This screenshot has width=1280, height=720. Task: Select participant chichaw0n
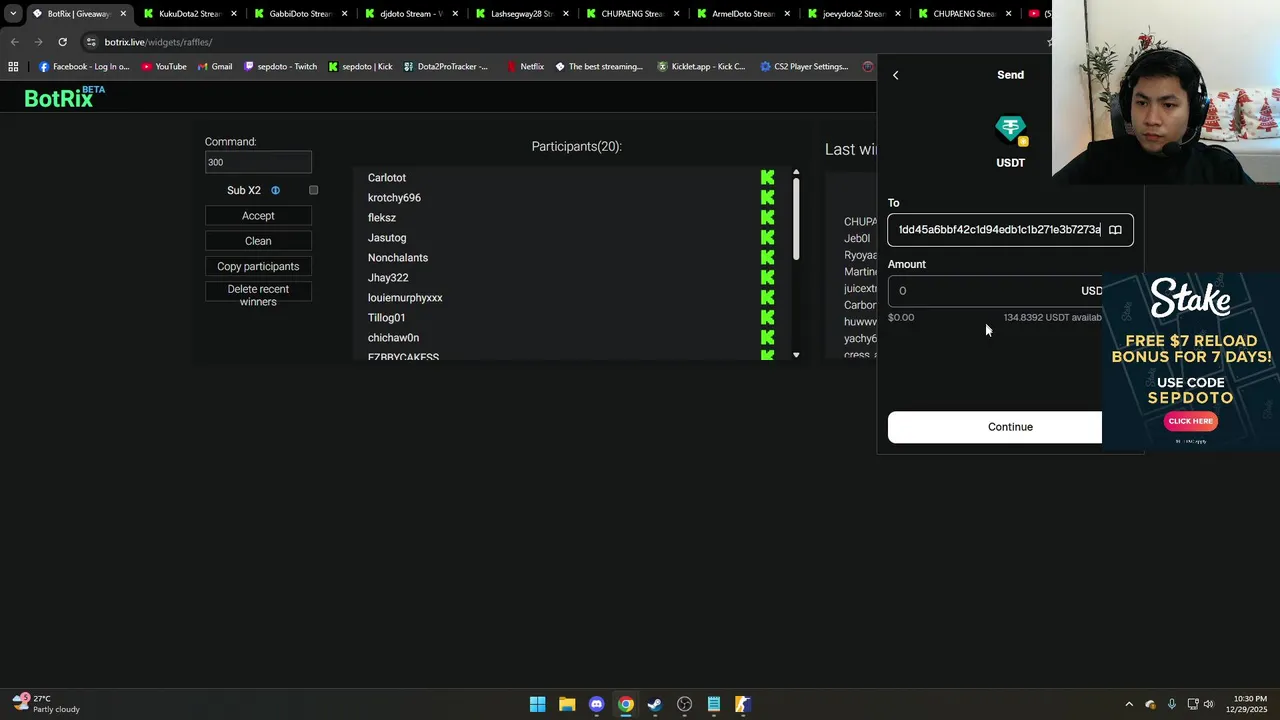coord(393,338)
